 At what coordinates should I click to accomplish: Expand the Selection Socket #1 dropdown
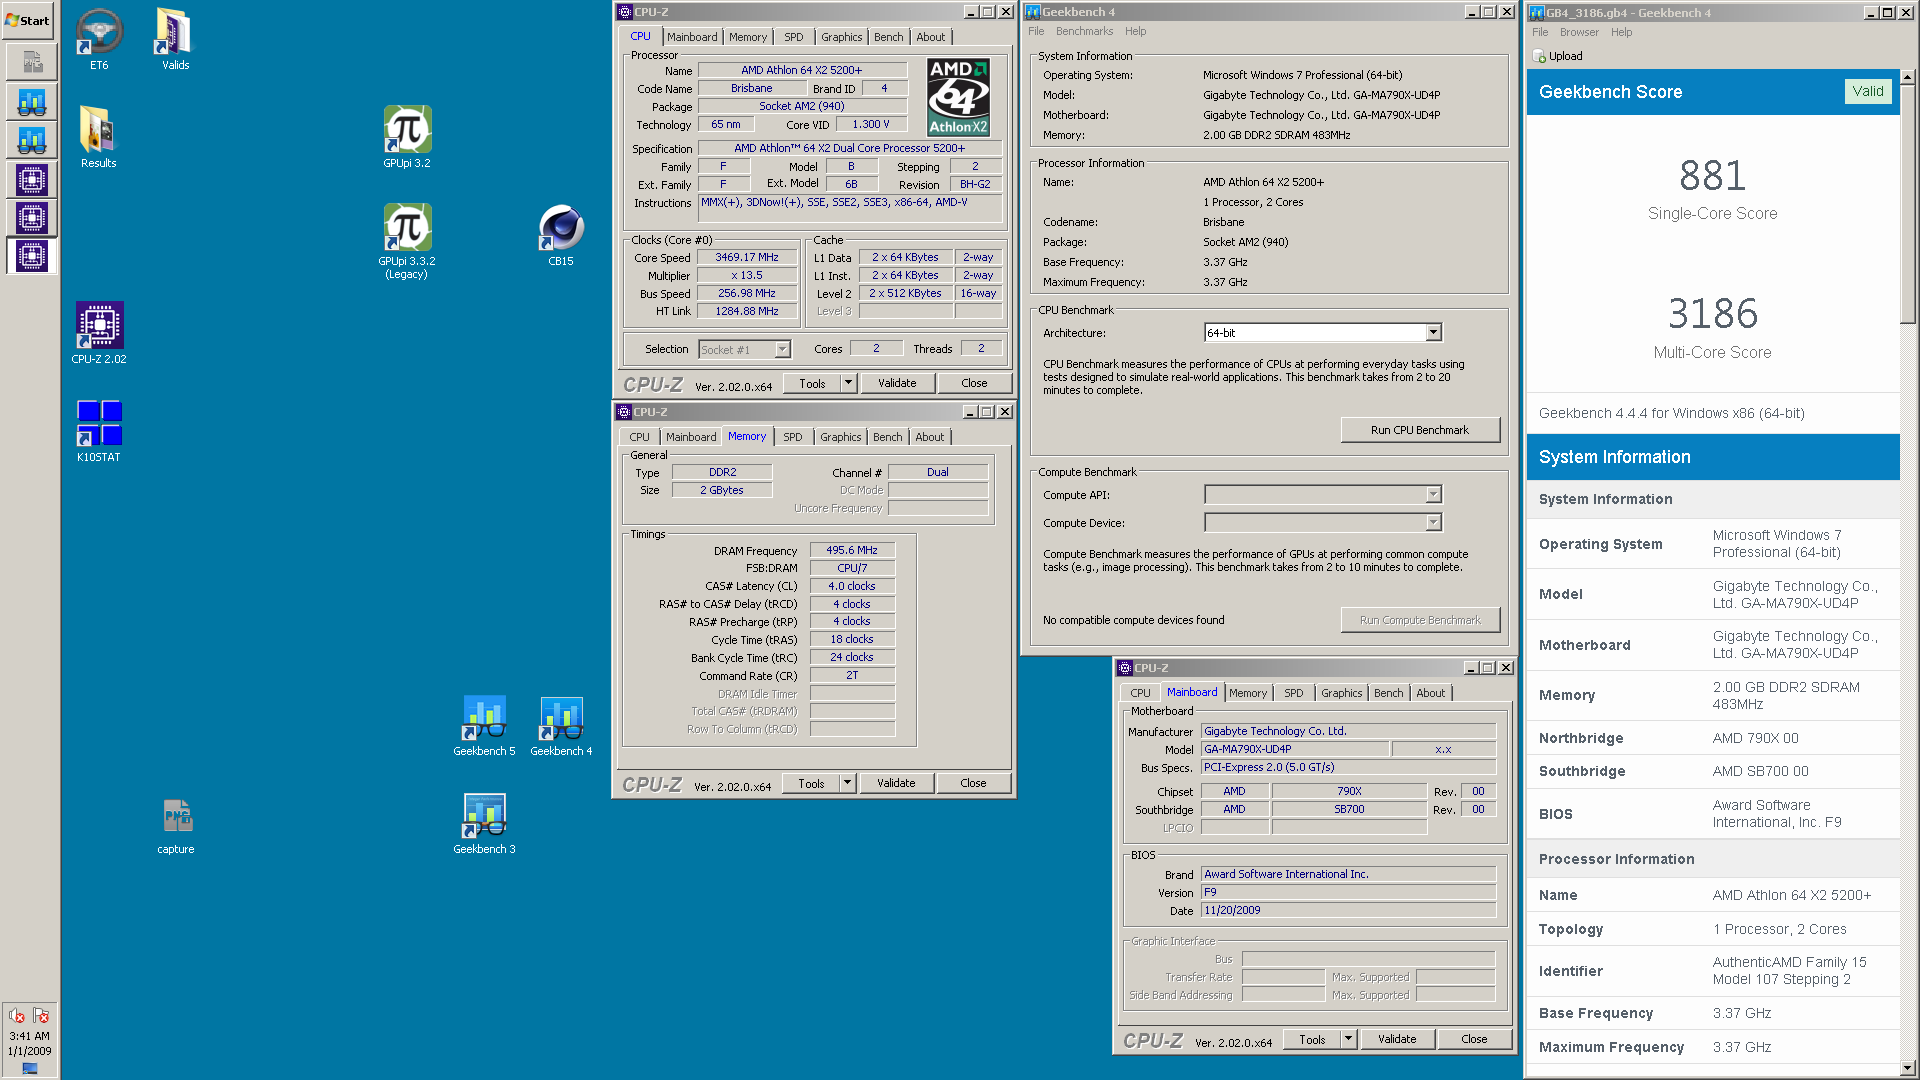point(783,349)
